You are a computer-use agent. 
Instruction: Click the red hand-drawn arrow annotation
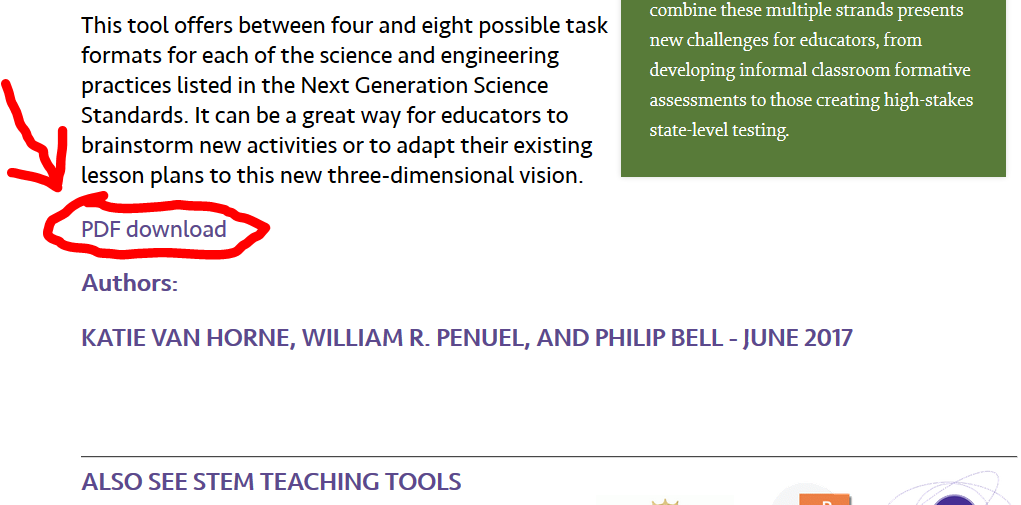36,135
